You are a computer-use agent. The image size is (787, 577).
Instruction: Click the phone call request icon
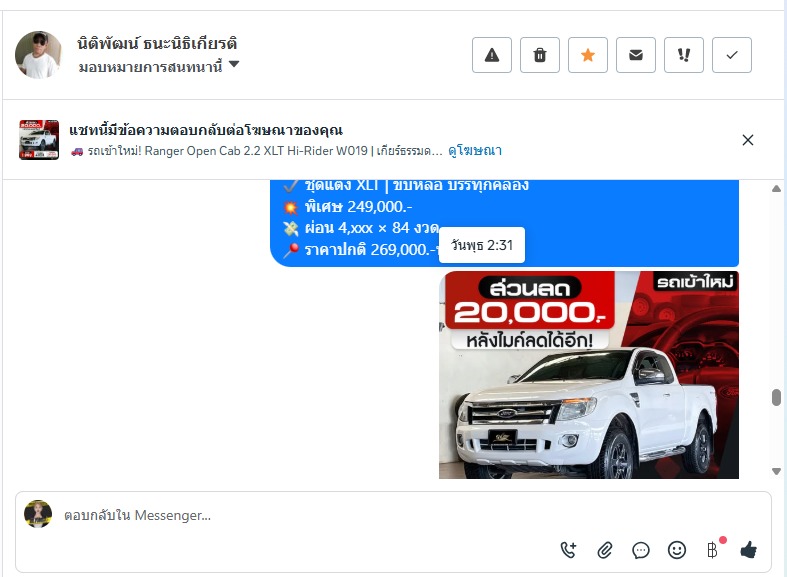568,550
